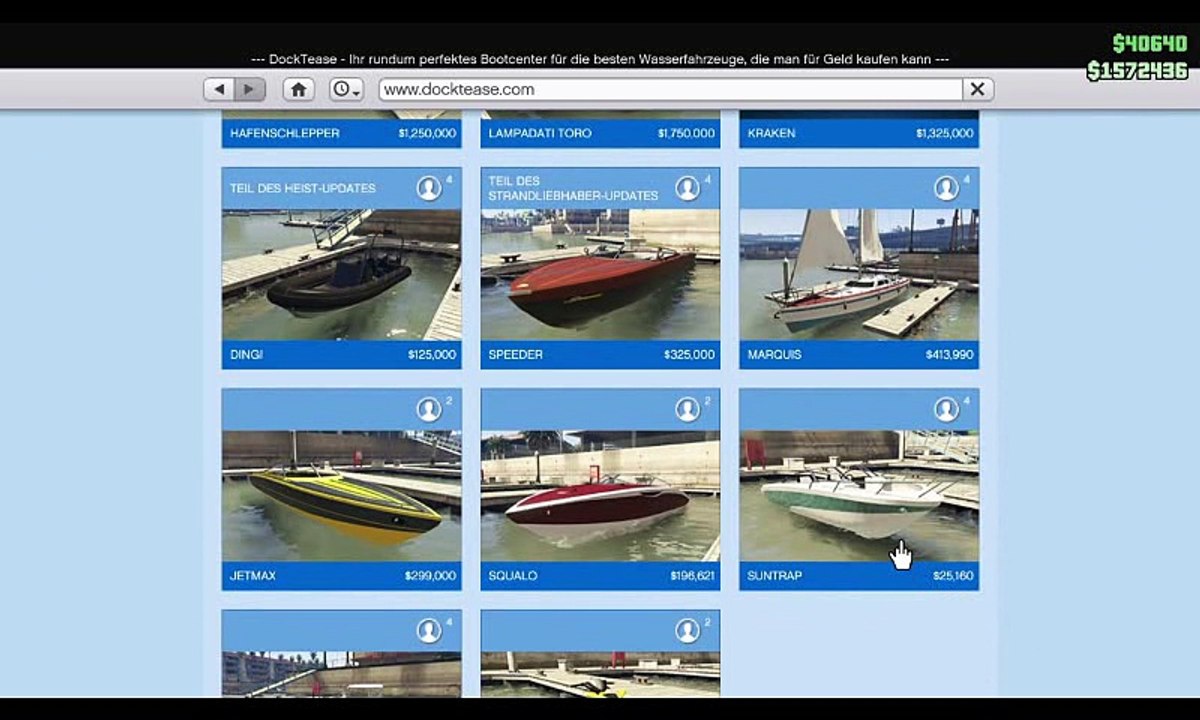Click the $1,325,000 Kraken price
1200x720 pixels.
coord(944,133)
